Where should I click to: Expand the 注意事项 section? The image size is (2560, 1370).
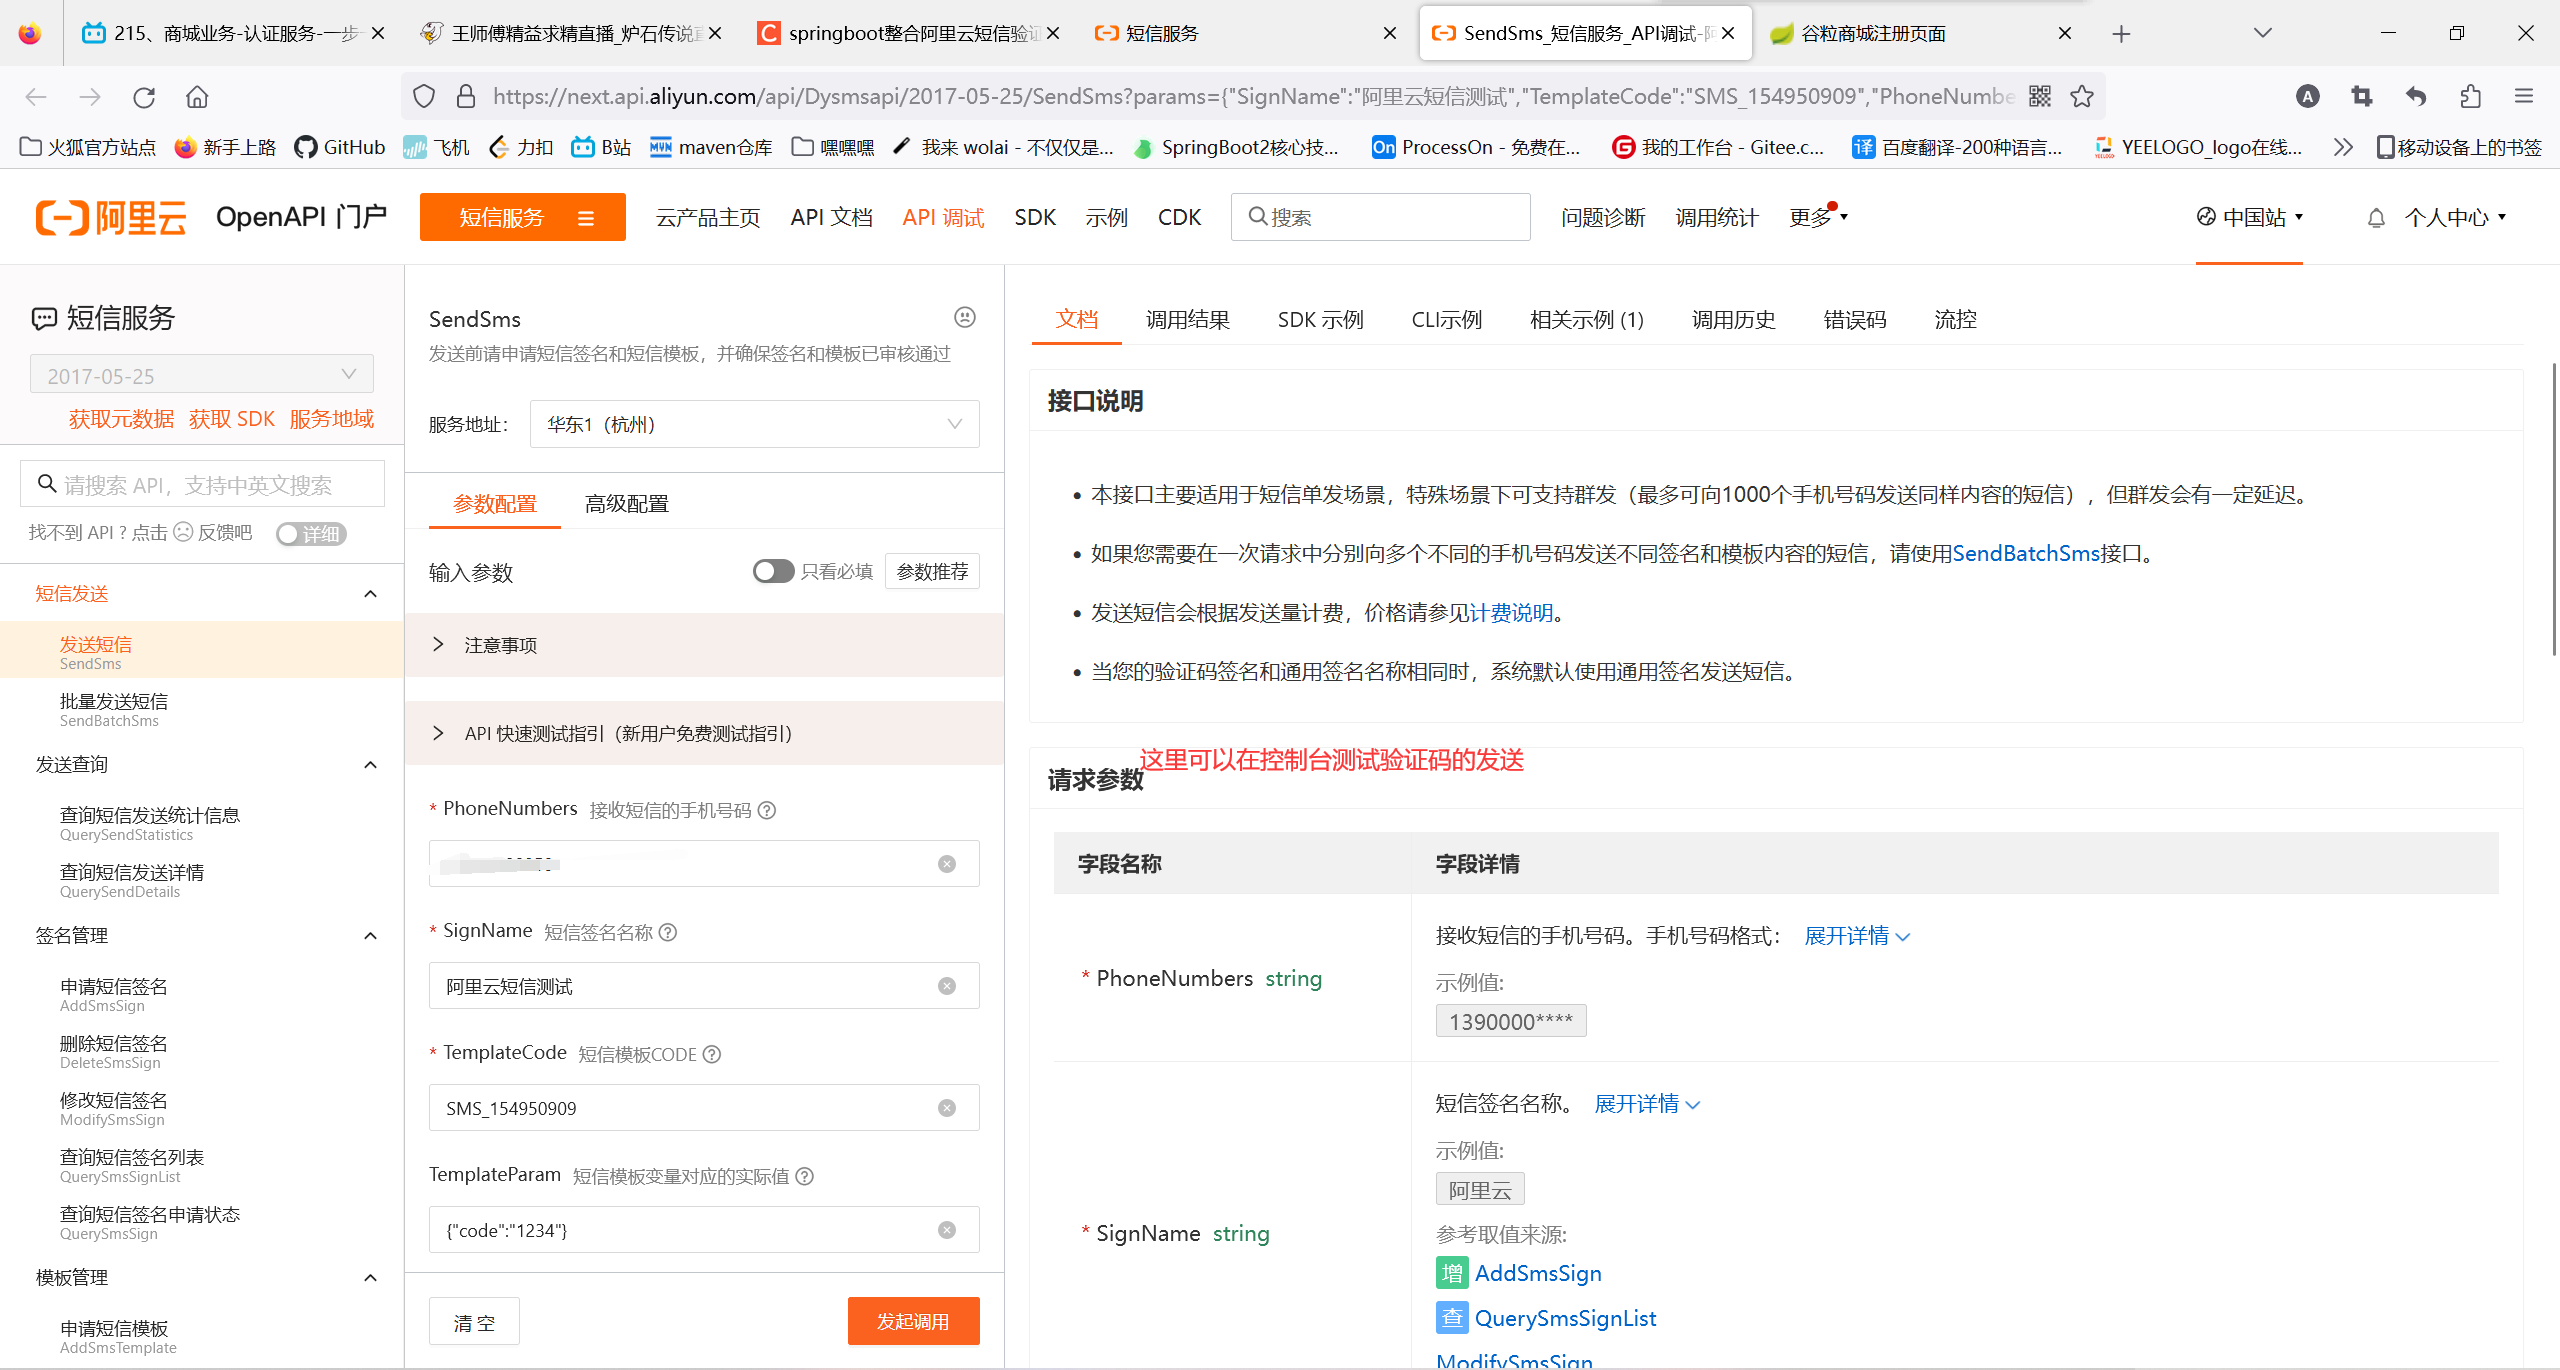pos(704,645)
